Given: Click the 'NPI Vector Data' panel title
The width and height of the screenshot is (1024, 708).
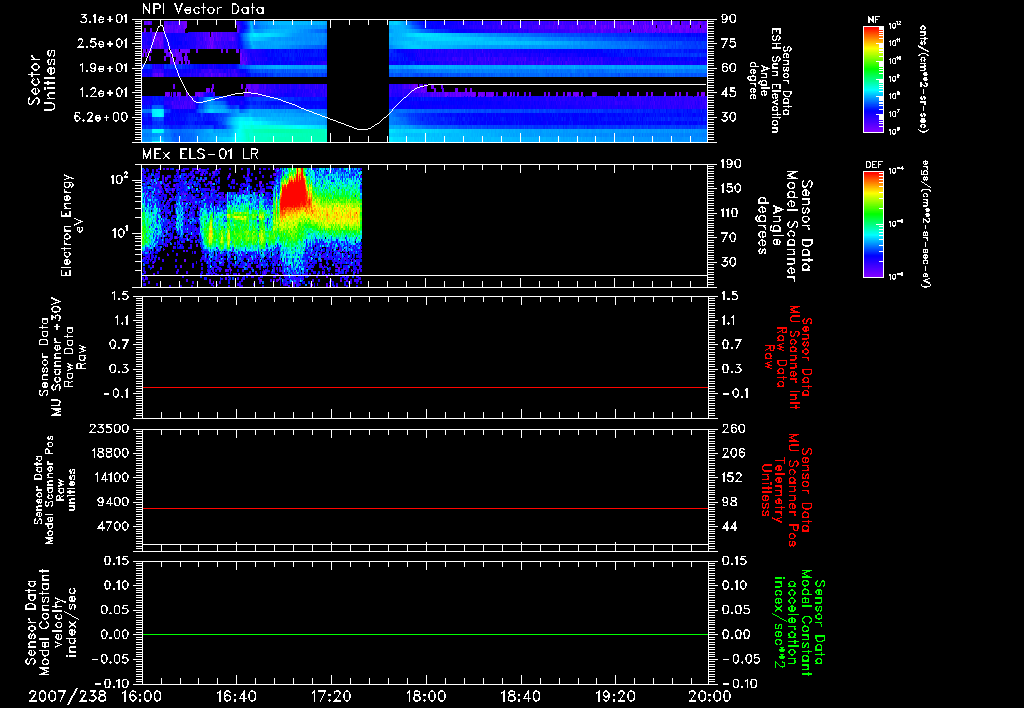Looking at the screenshot, I should coord(203,9).
